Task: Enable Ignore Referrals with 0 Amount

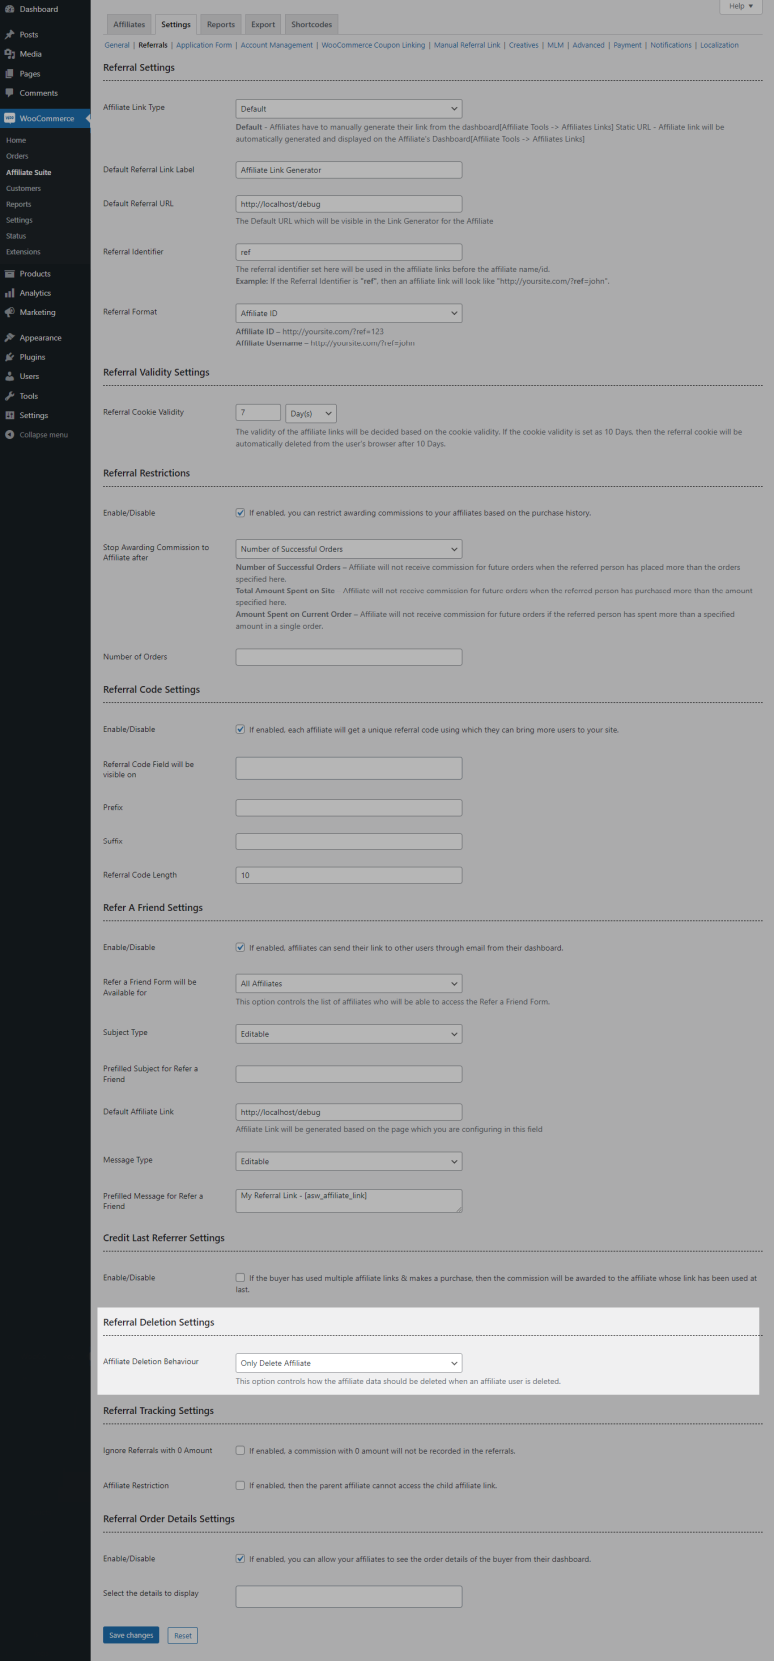Action: [x=240, y=1450]
